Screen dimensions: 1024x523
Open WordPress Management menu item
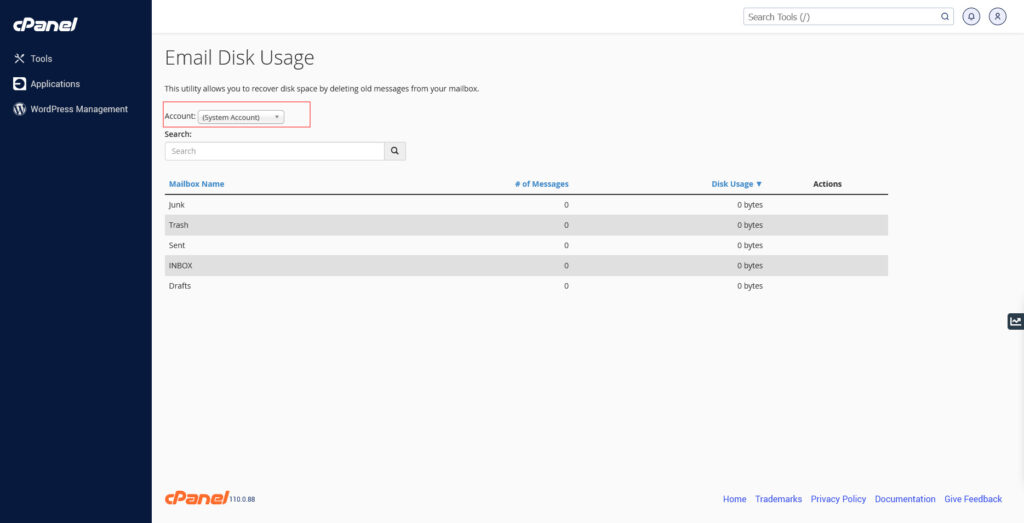(79, 109)
